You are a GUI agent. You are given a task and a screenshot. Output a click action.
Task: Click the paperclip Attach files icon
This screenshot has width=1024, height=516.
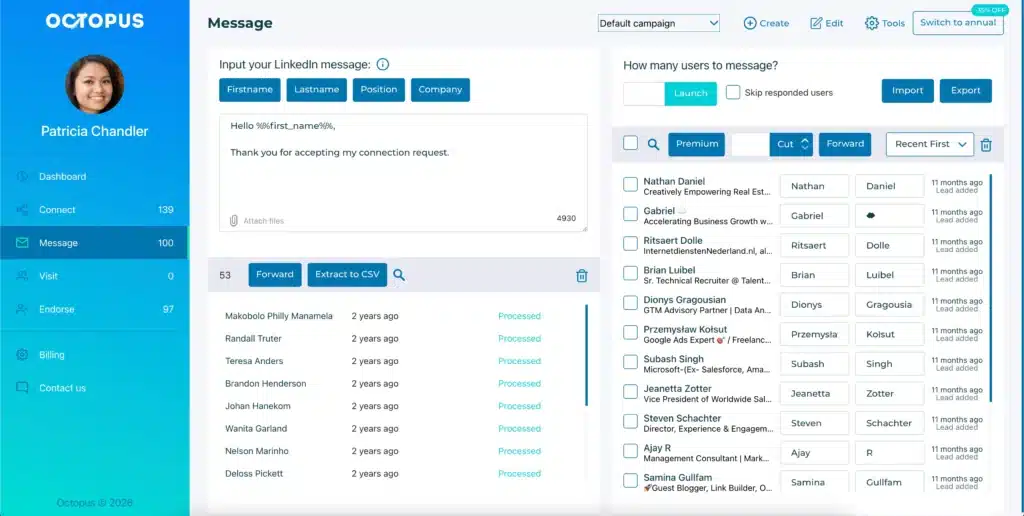(234, 220)
